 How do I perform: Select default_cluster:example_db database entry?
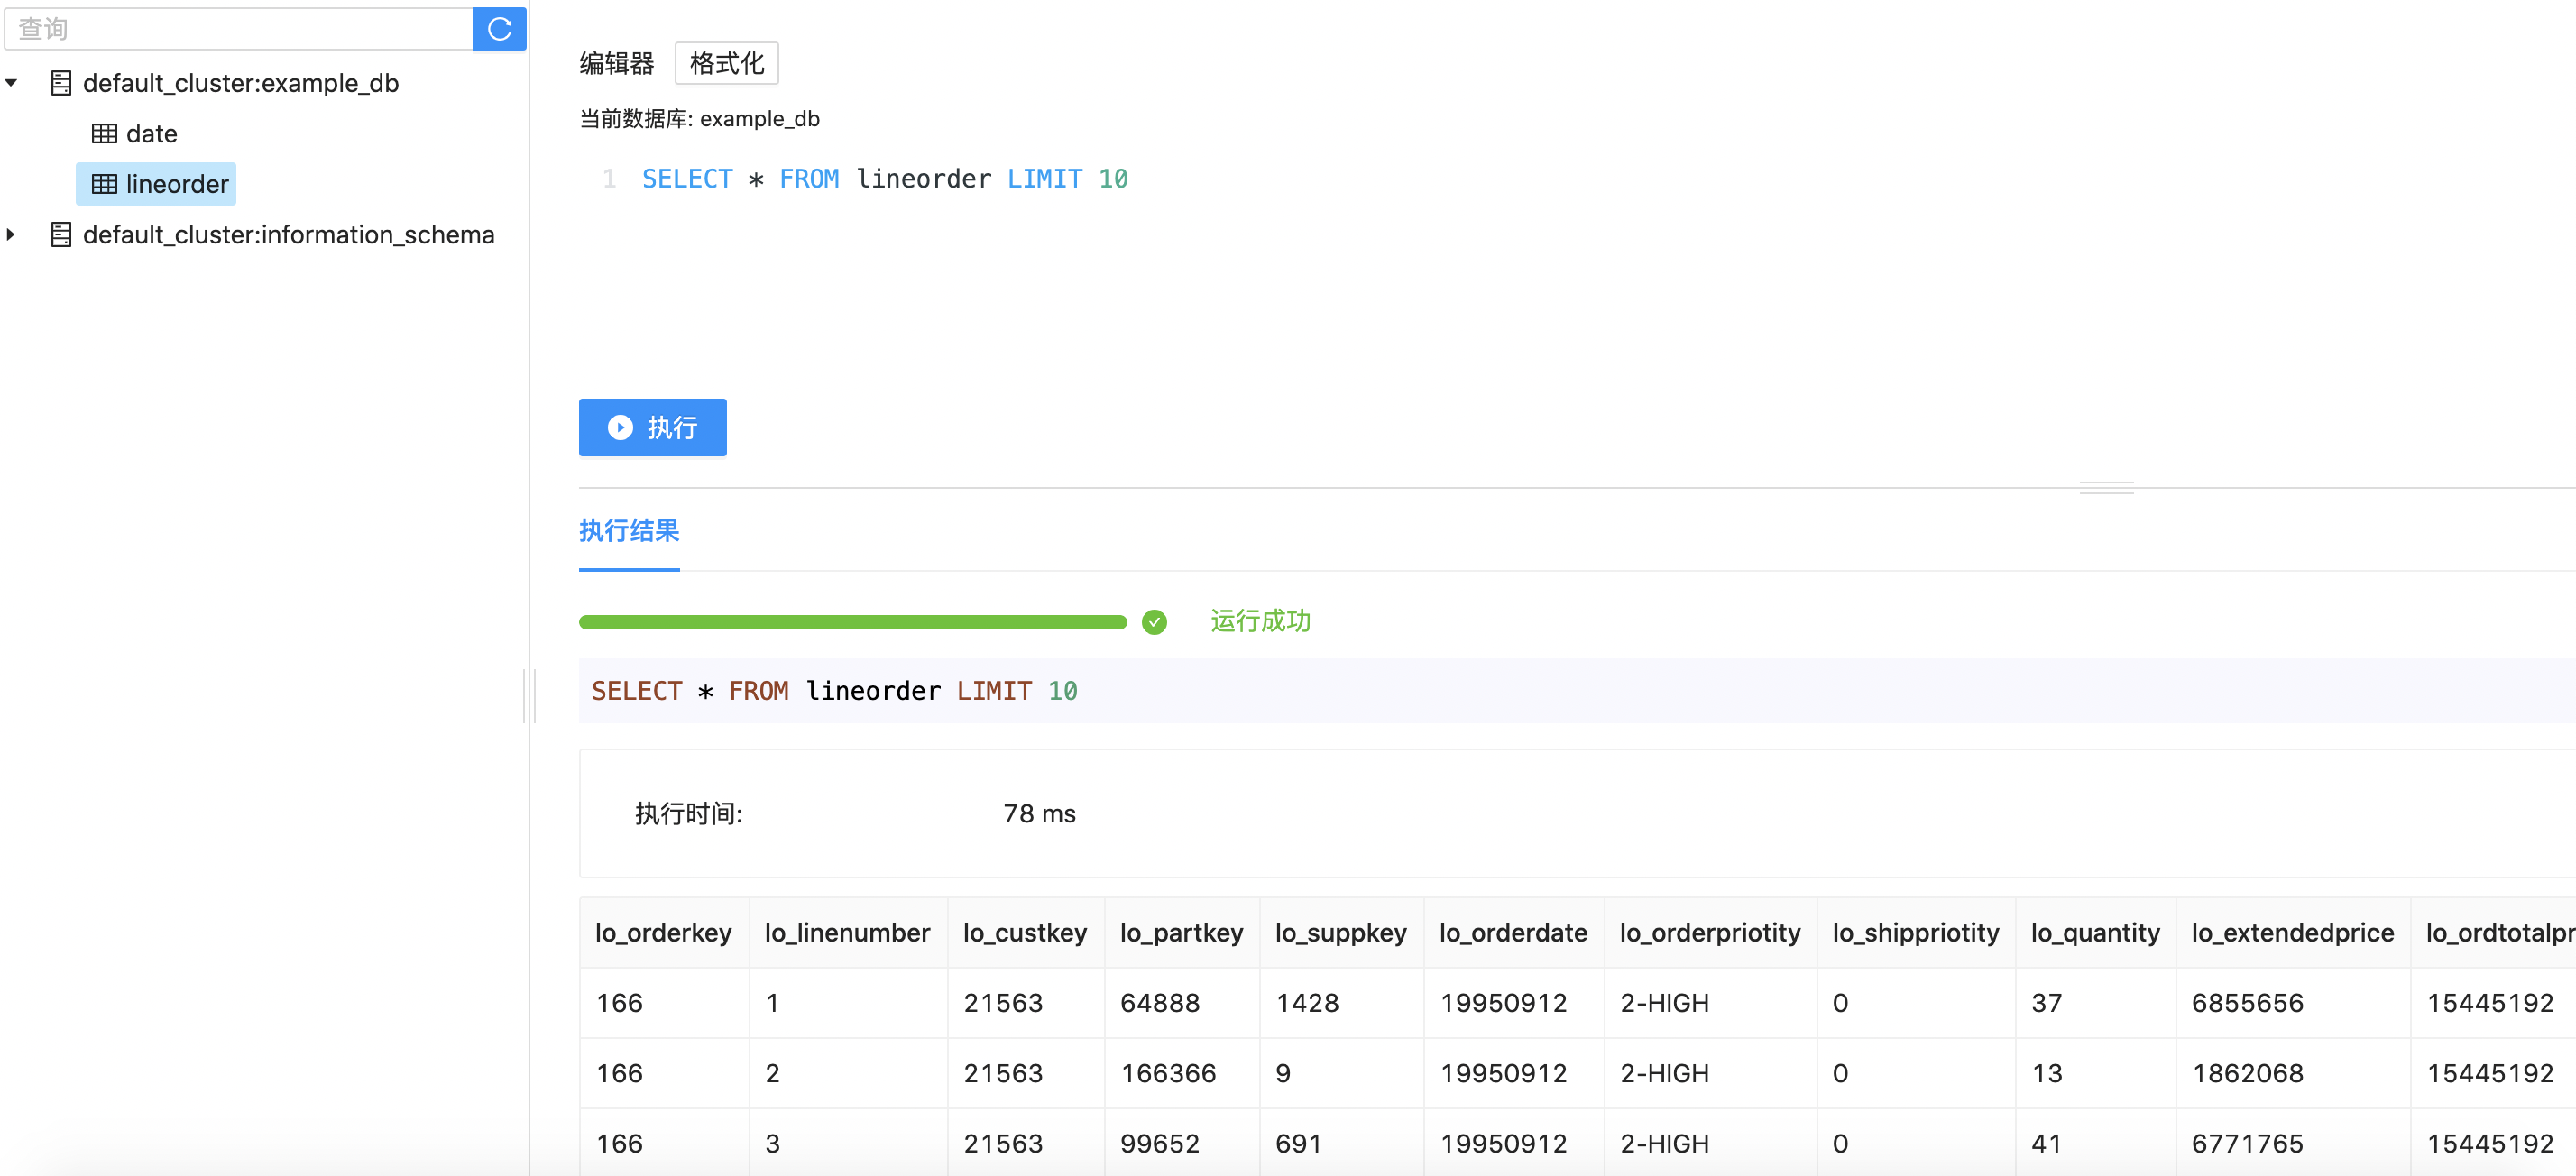[240, 83]
